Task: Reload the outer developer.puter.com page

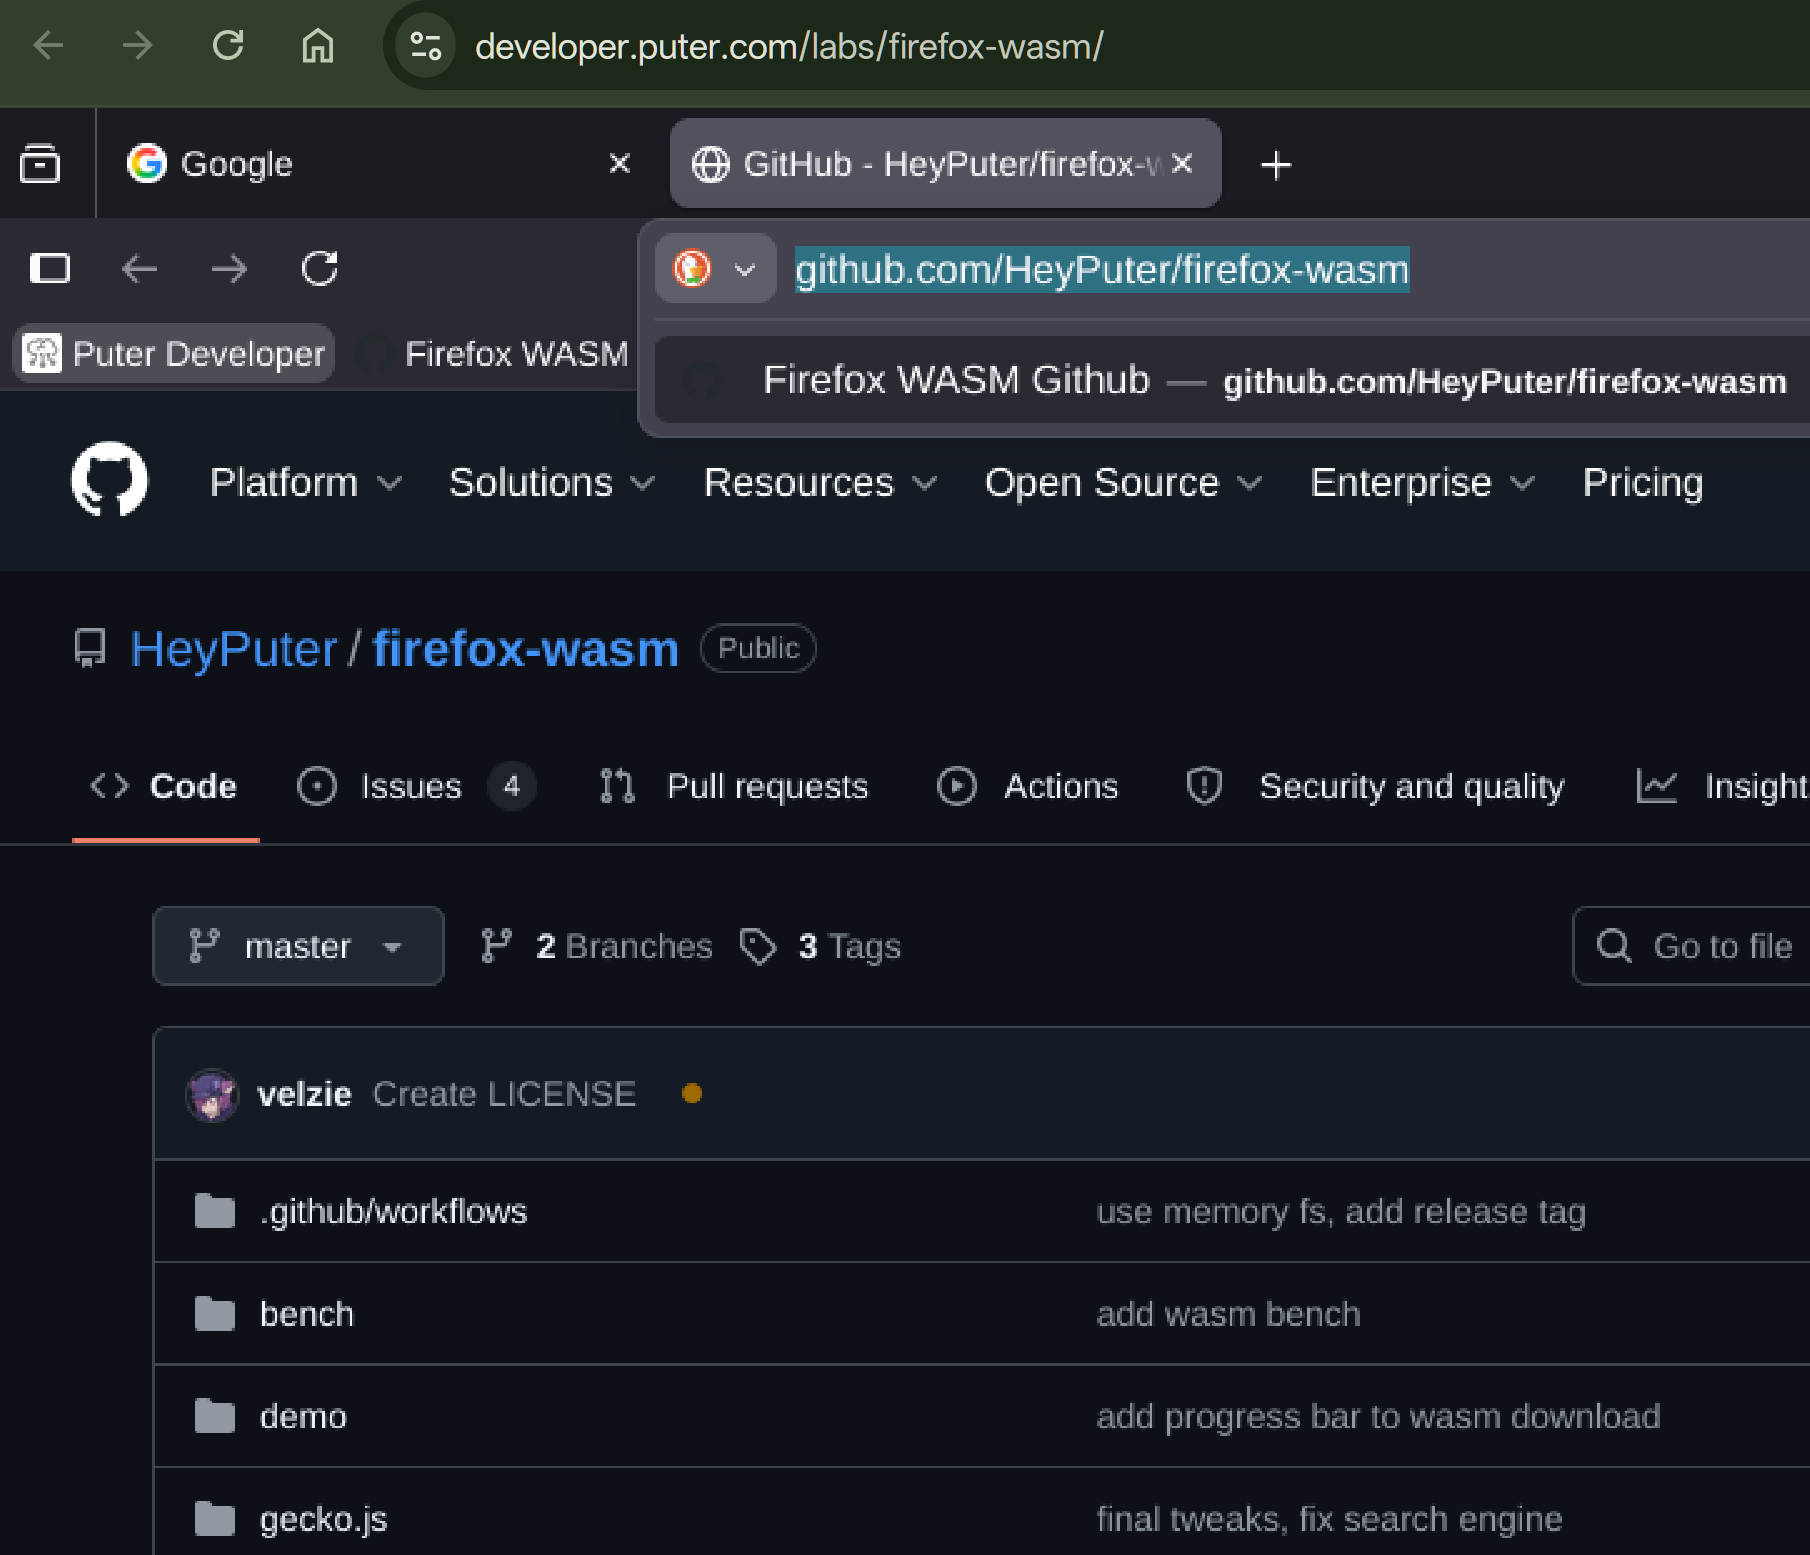Action: (228, 45)
